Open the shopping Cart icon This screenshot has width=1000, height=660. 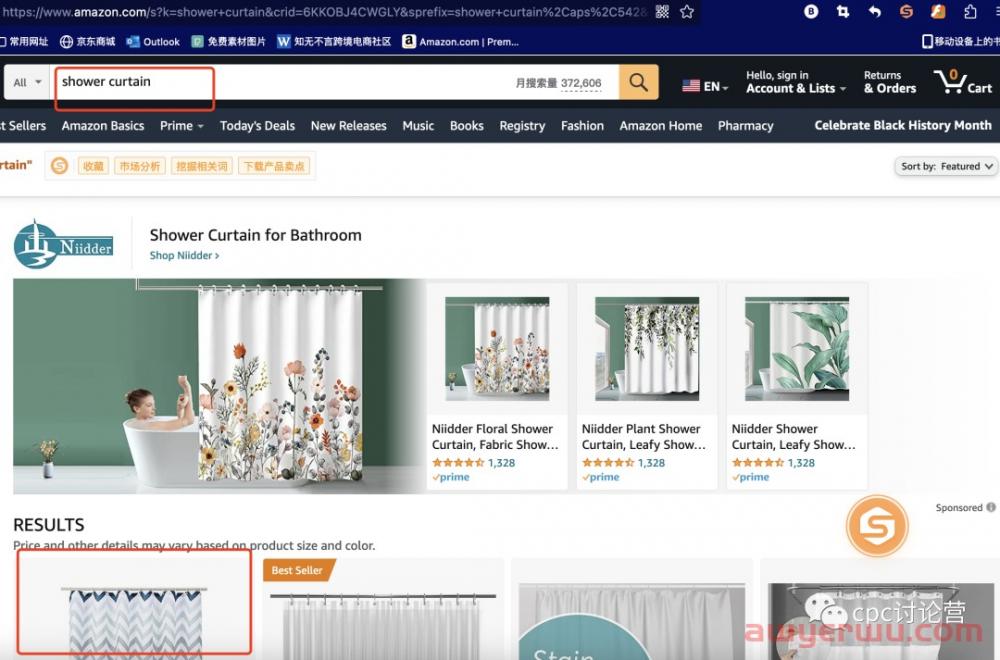(x=963, y=82)
